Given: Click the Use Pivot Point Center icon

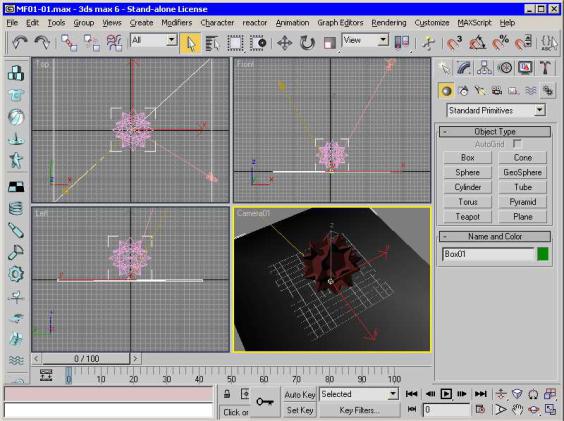Looking at the screenshot, I should click(402, 43).
